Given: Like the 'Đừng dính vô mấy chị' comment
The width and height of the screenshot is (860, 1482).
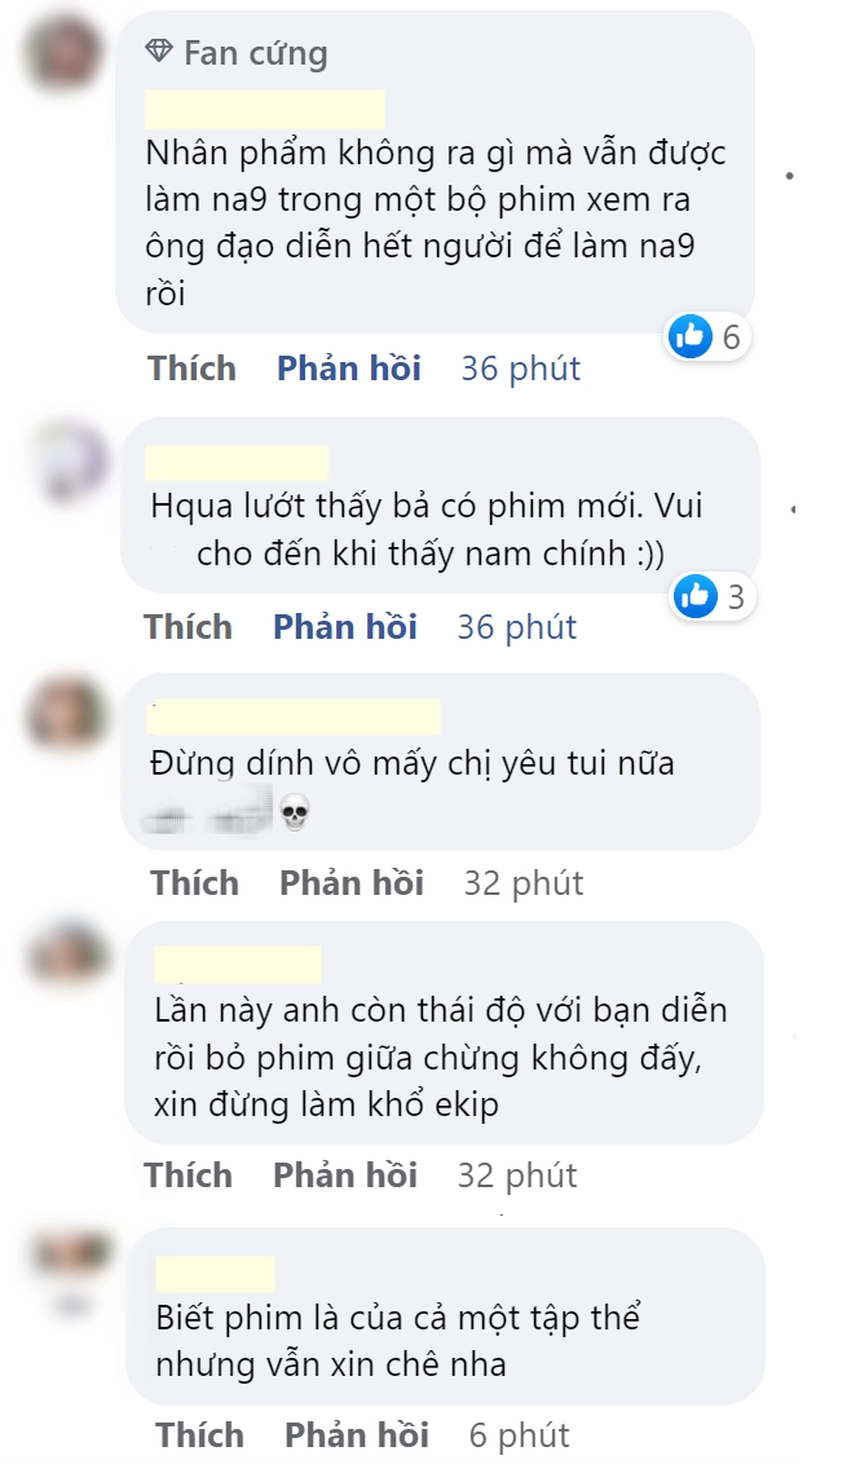Looking at the screenshot, I should (195, 883).
